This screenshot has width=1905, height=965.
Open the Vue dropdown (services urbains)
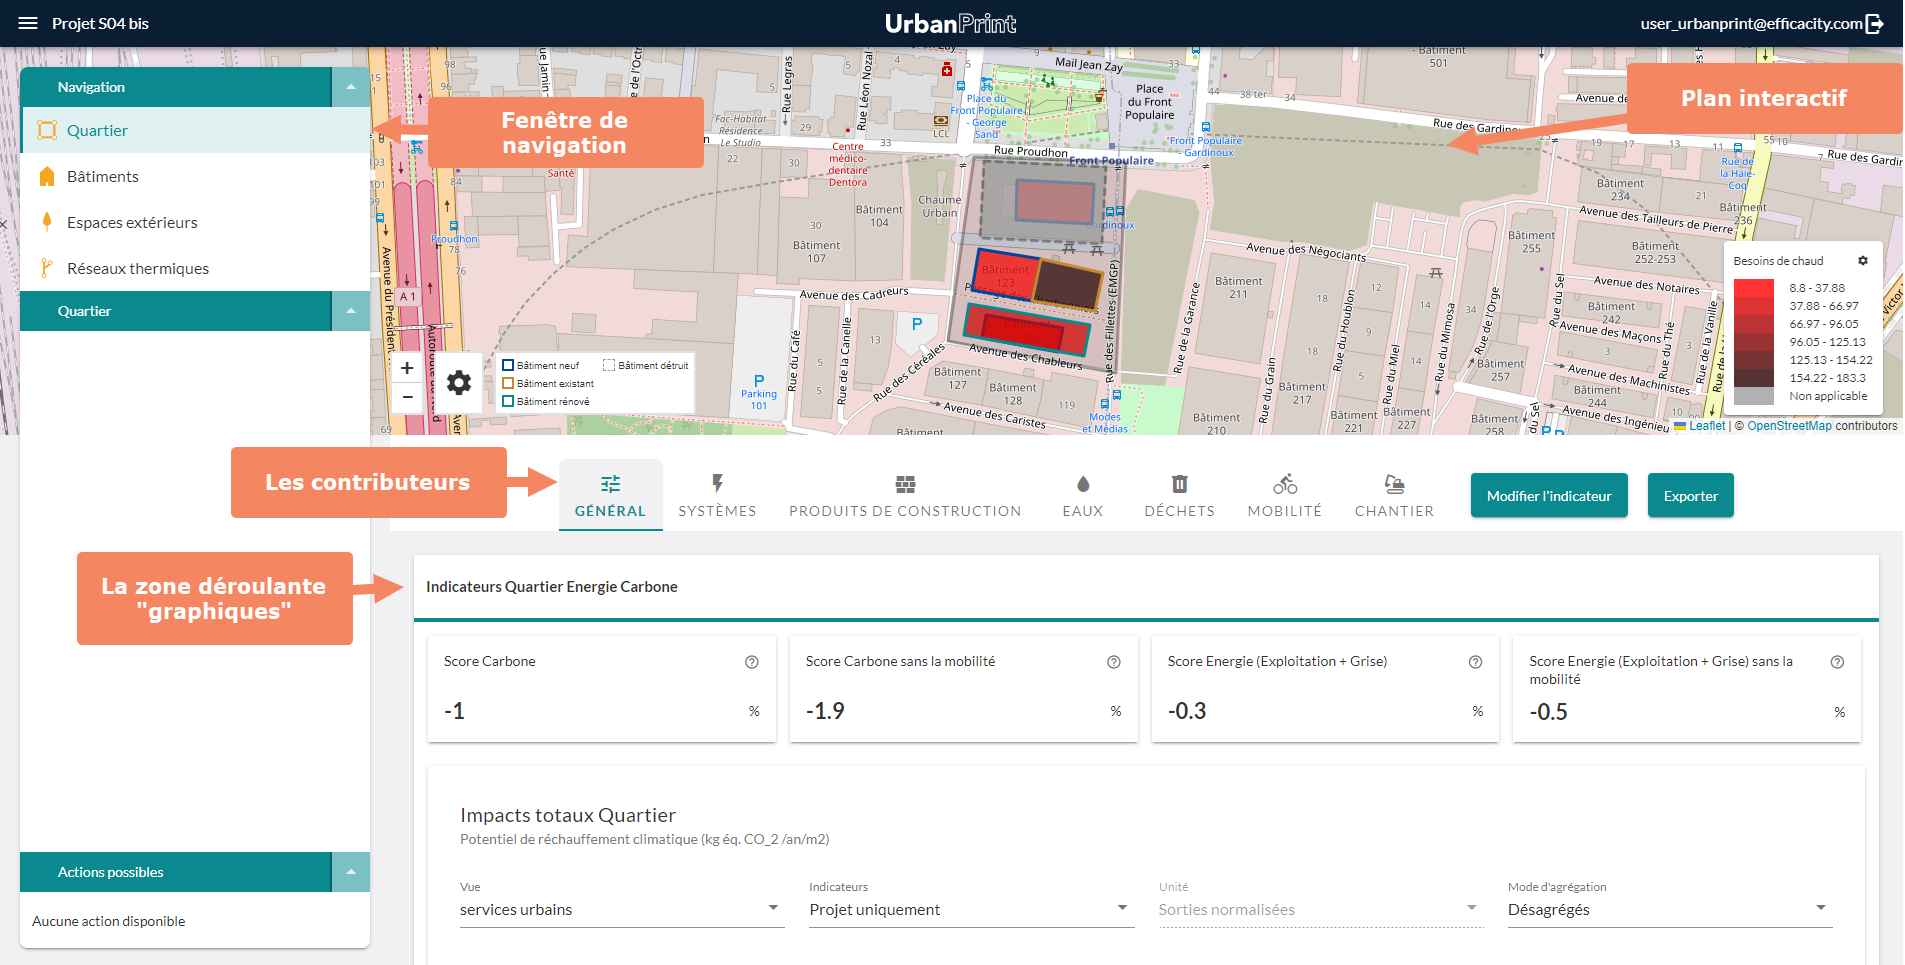click(x=622, y=909)
